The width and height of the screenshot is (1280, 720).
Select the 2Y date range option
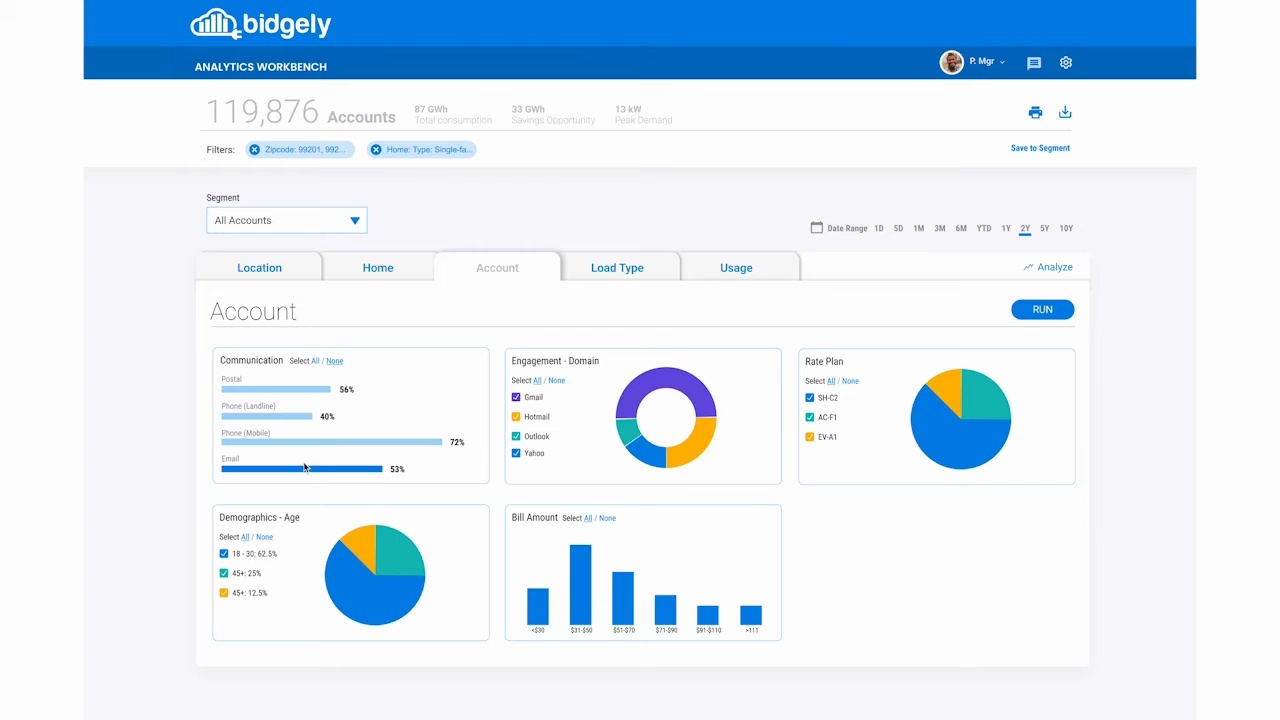click(x=1024, y=228)
